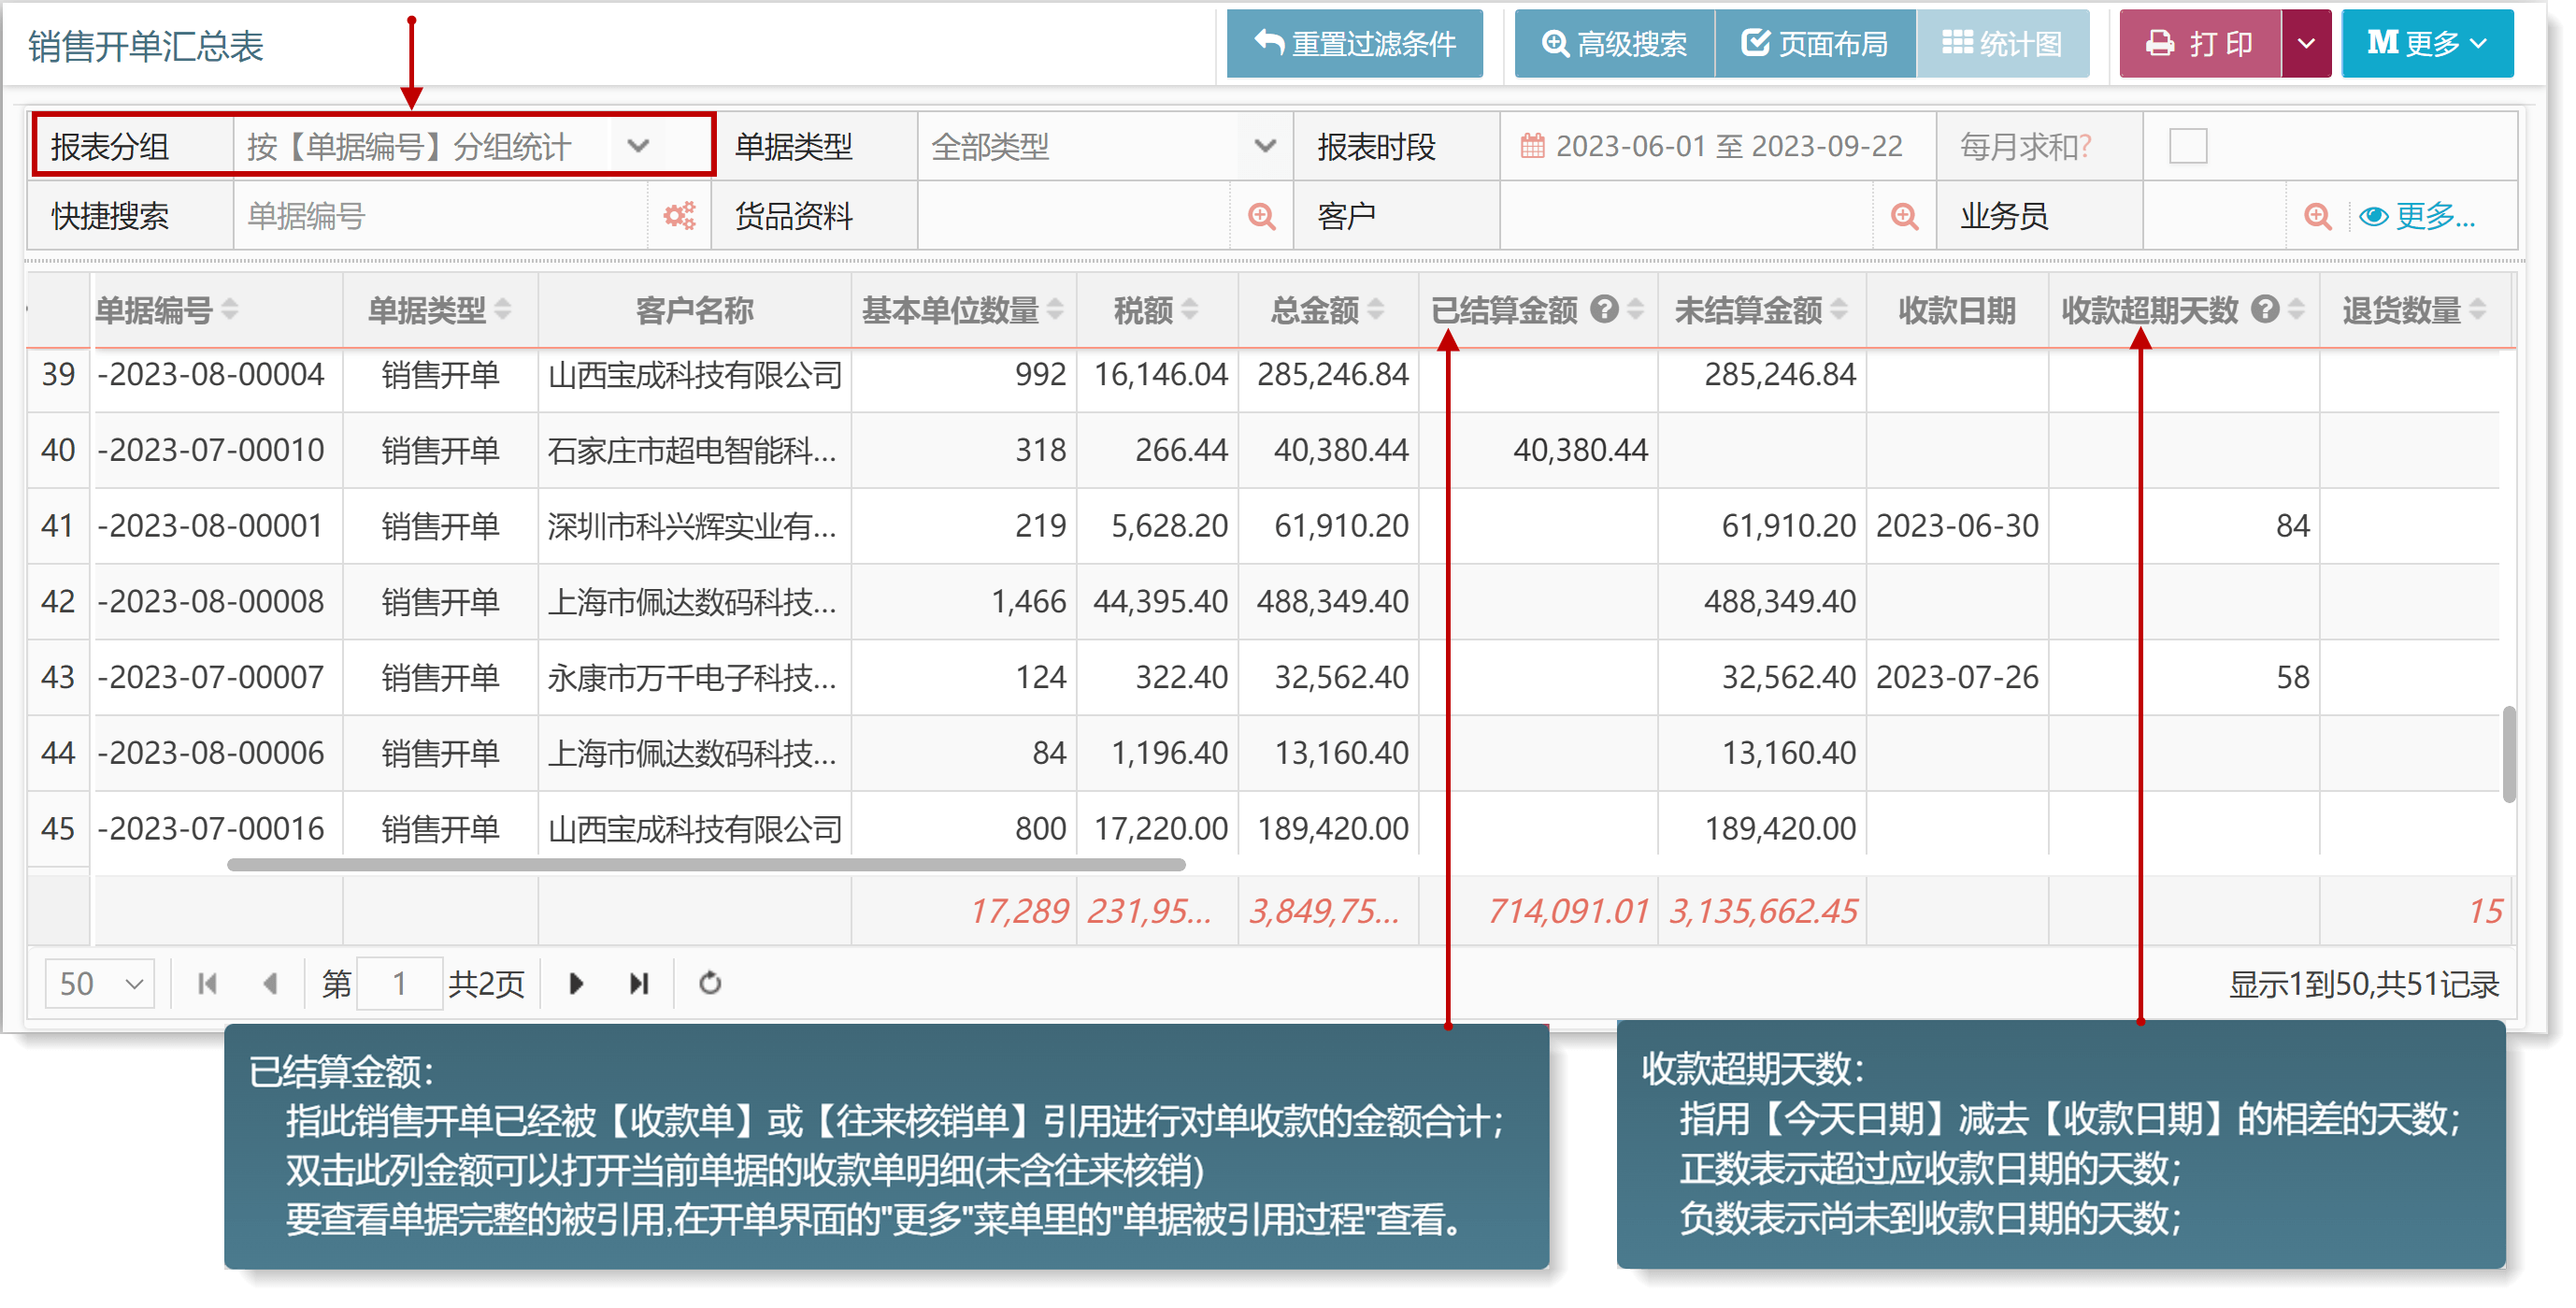
Task: Click the magnifier icon for 货品资料 field
Action: click(1262, 216)
